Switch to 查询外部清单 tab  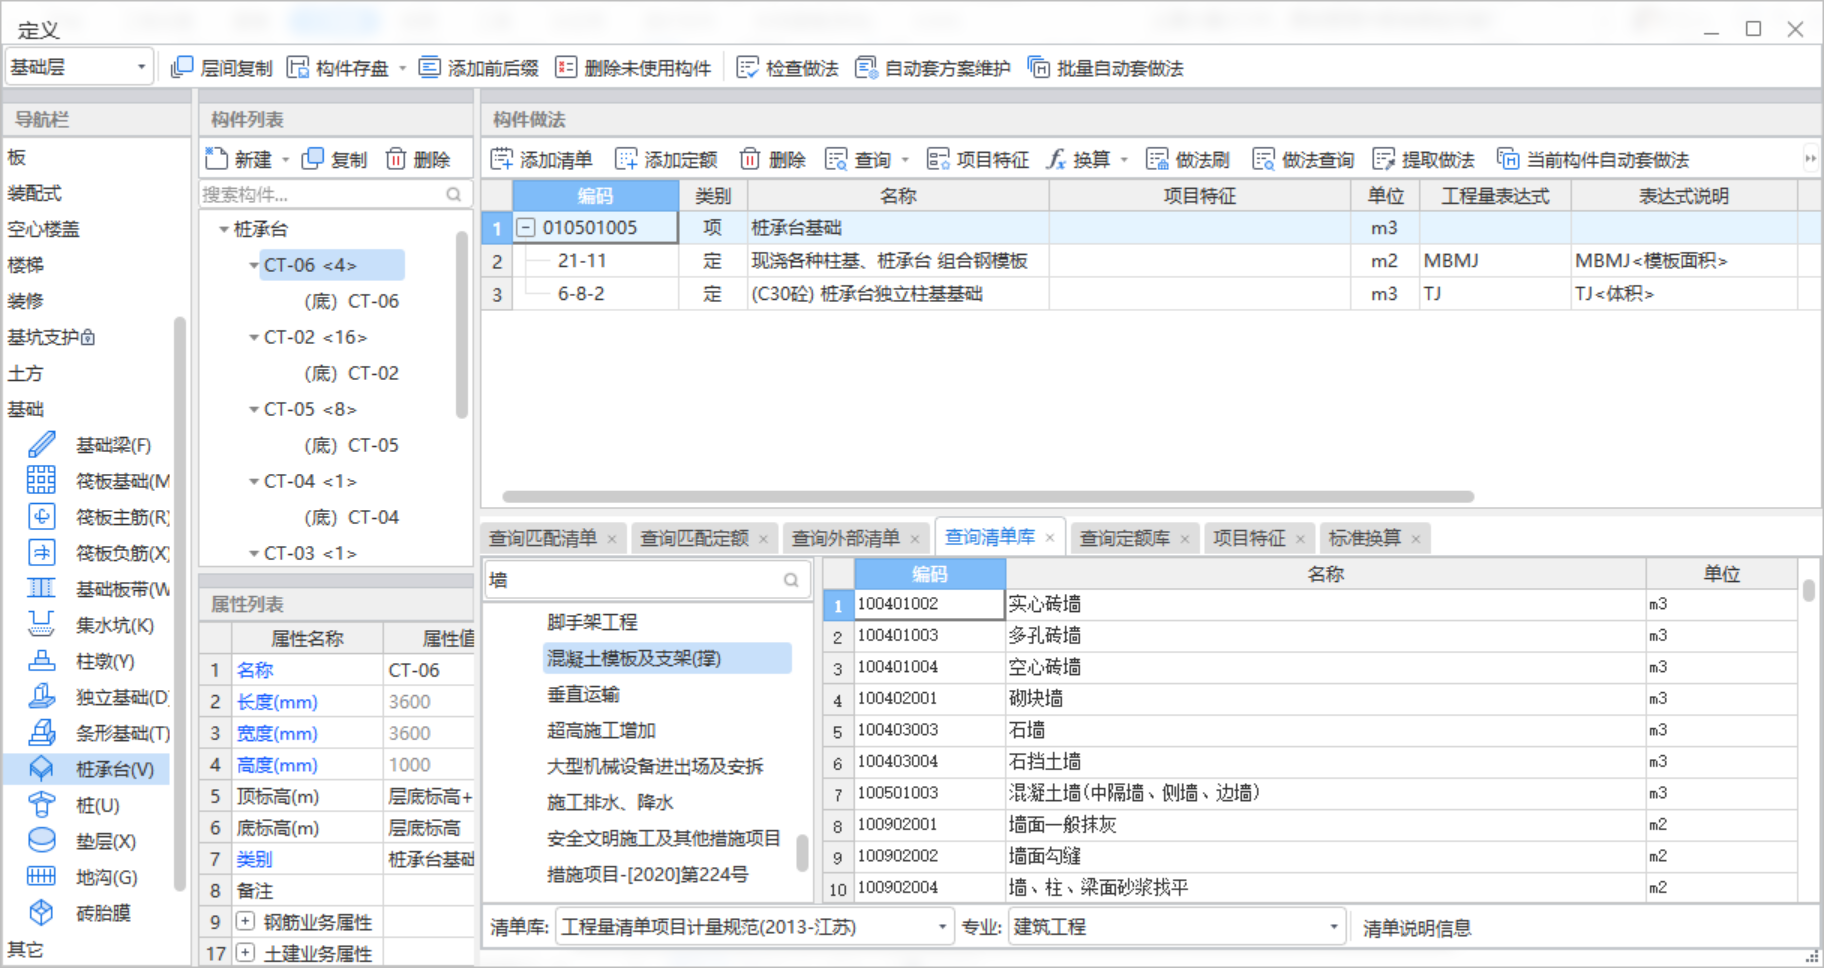pos(846,538)
